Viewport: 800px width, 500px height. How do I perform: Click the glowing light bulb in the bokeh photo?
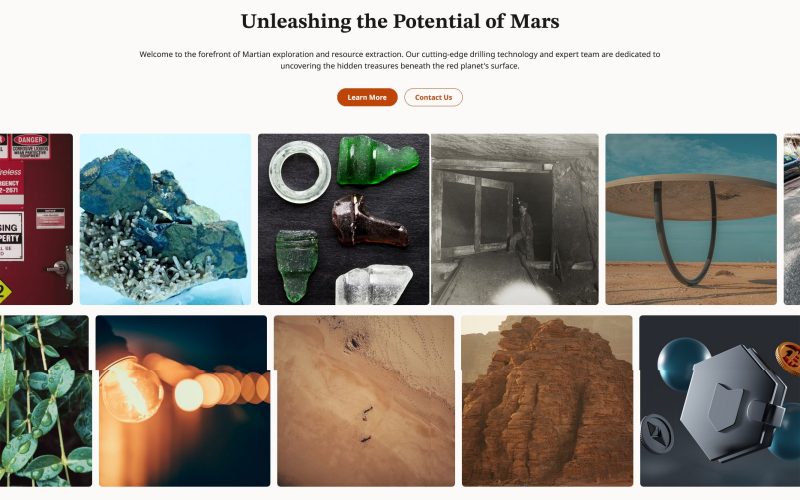click(x=131, y=389)
